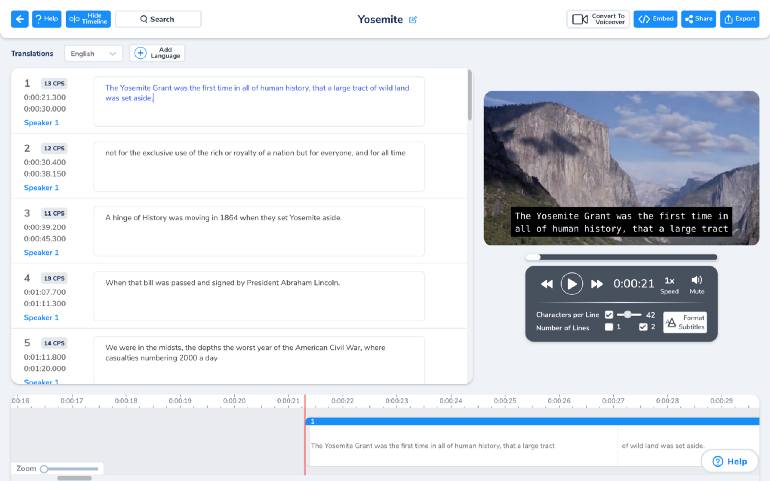This screenshot has height=481, width=770.
Task: Click the Export button
Action: click(x=740, y=19)
